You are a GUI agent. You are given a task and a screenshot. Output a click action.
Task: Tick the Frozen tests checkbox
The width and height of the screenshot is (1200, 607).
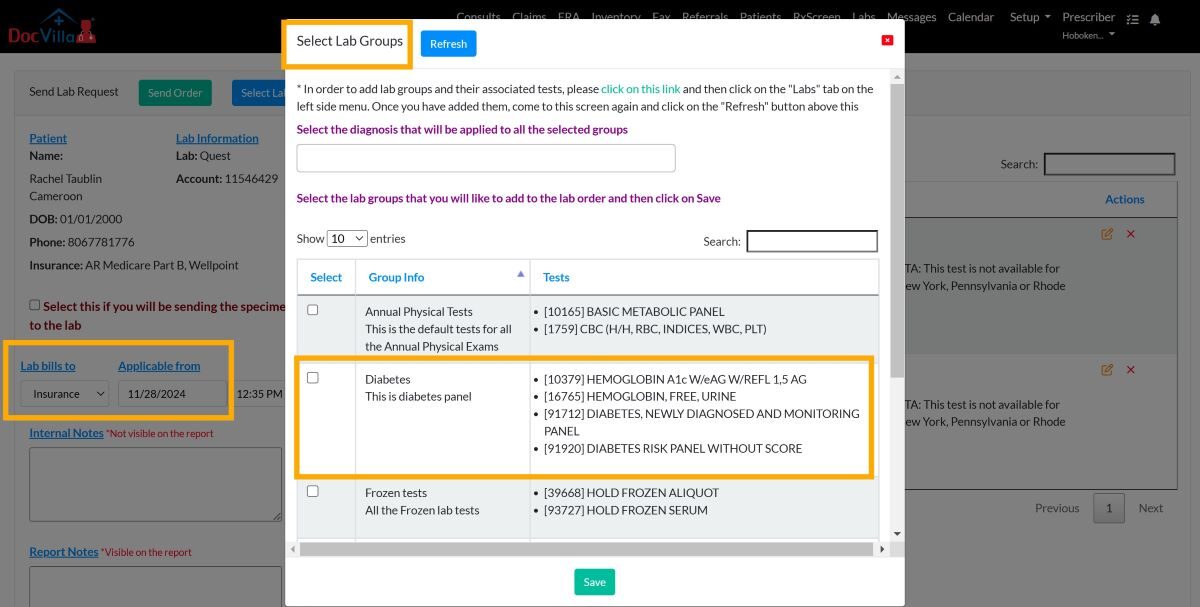coord(313,492)
